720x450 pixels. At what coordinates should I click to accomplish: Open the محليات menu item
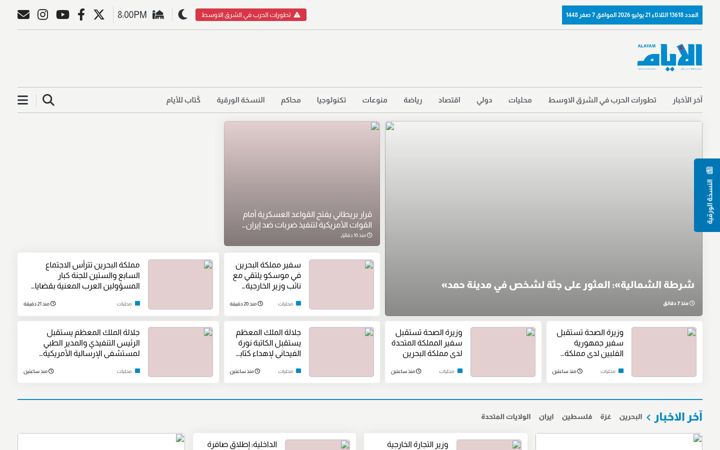click(x=520, y=100)
